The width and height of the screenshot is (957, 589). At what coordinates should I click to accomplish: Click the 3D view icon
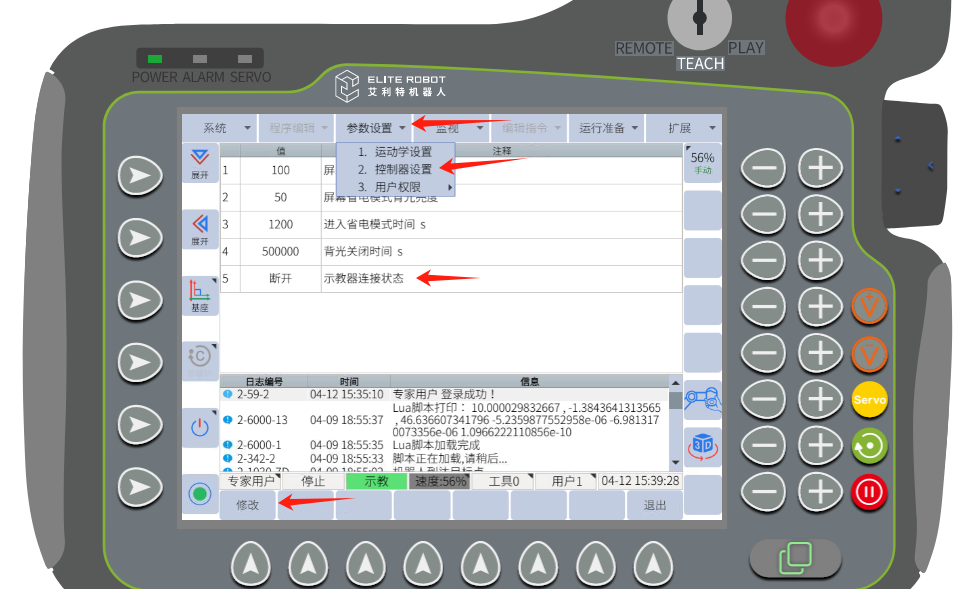702,446
